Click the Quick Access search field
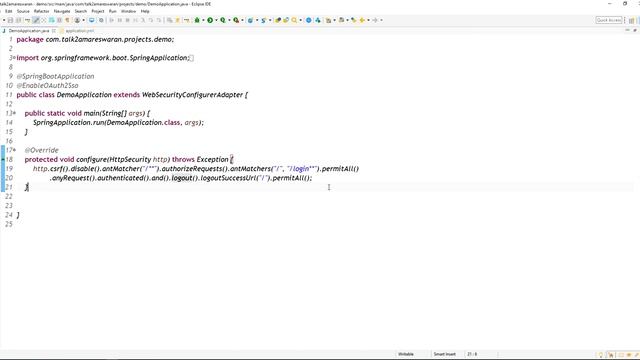 pos(609,20)
